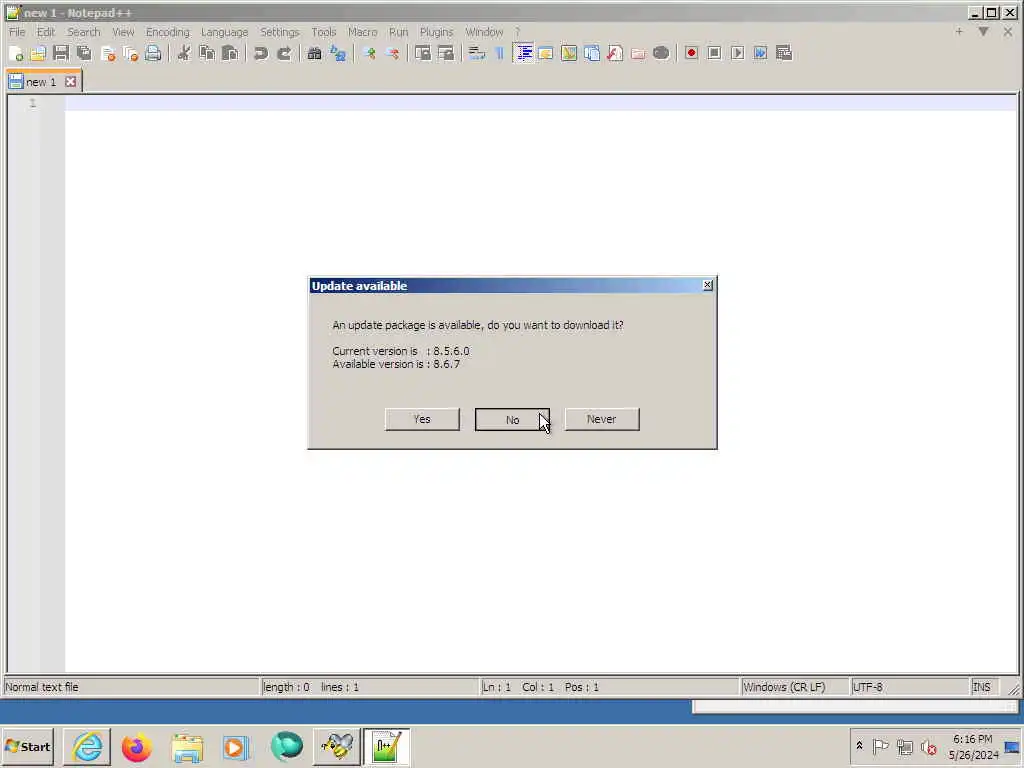
Task: Launch Firefox from taskbar
Action: (x=136, y=747)
